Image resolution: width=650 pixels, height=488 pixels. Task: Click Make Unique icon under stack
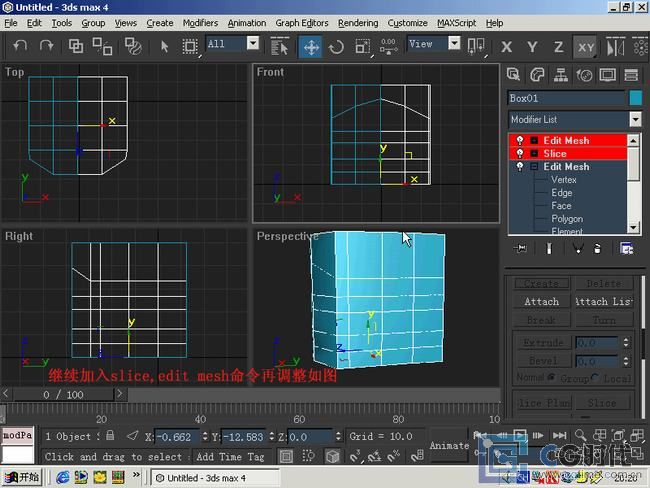577,248
